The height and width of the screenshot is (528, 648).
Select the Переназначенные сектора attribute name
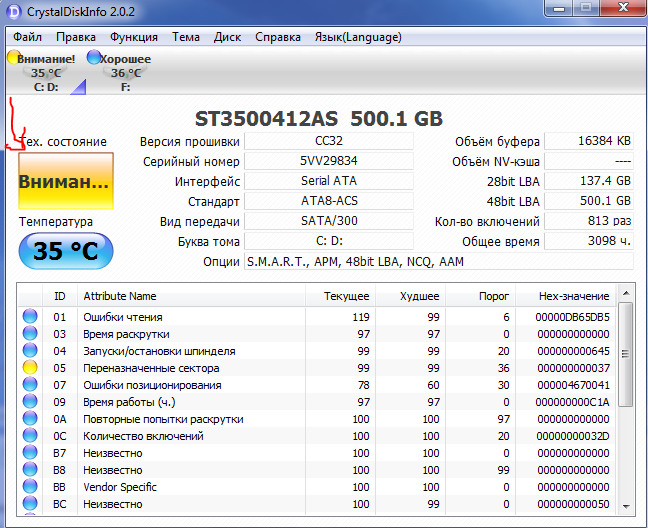[x=151, y=368]
